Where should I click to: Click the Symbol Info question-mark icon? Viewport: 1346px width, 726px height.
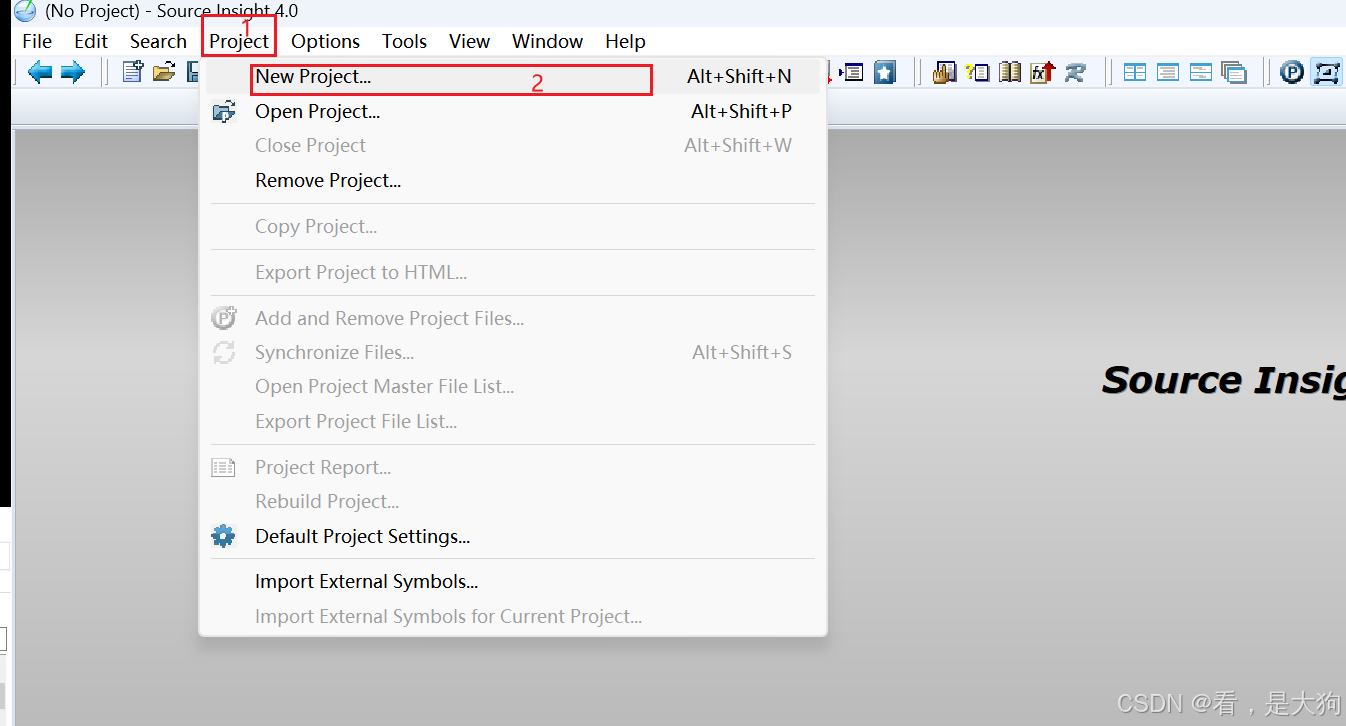pyautogui.click(x=977, y=72)
